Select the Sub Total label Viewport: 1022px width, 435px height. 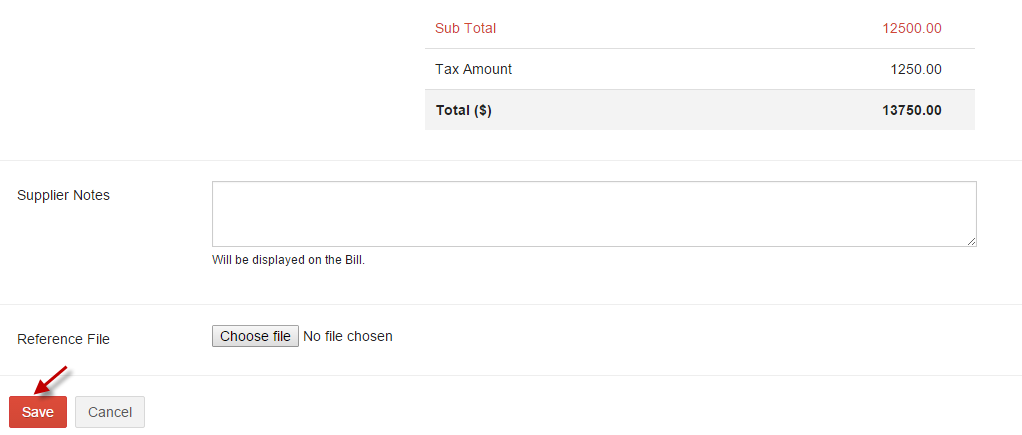tap(465, 29)
